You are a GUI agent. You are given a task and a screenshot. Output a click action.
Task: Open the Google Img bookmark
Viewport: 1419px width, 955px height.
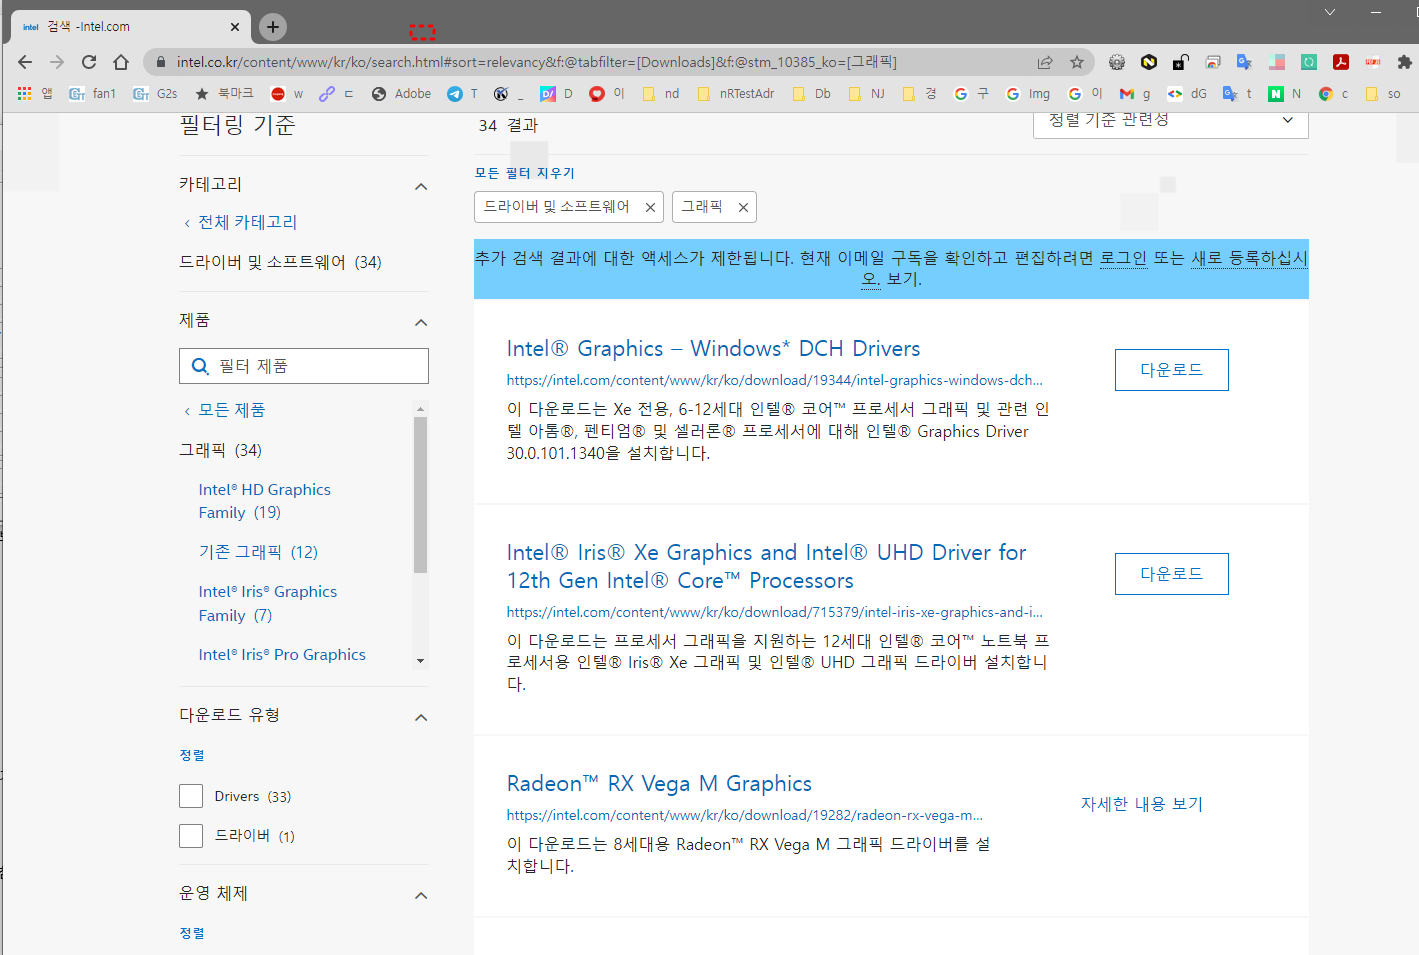pos(1028,93)
